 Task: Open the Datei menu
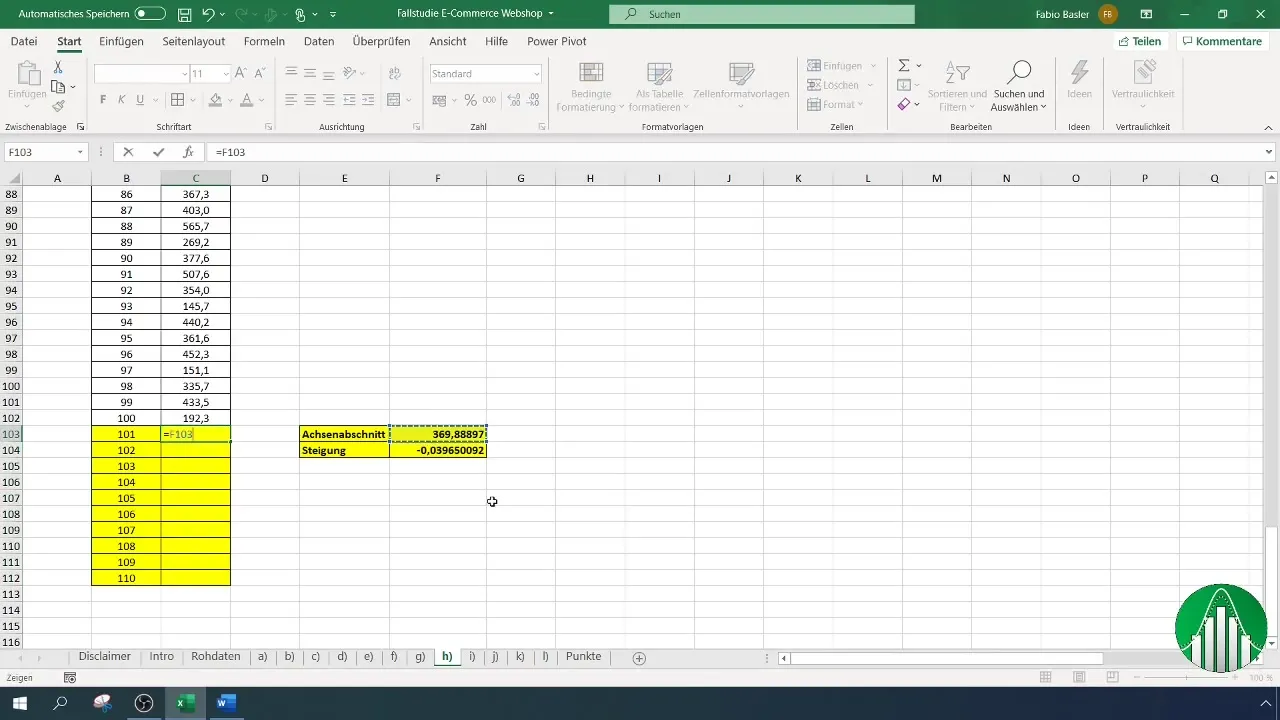24,41
